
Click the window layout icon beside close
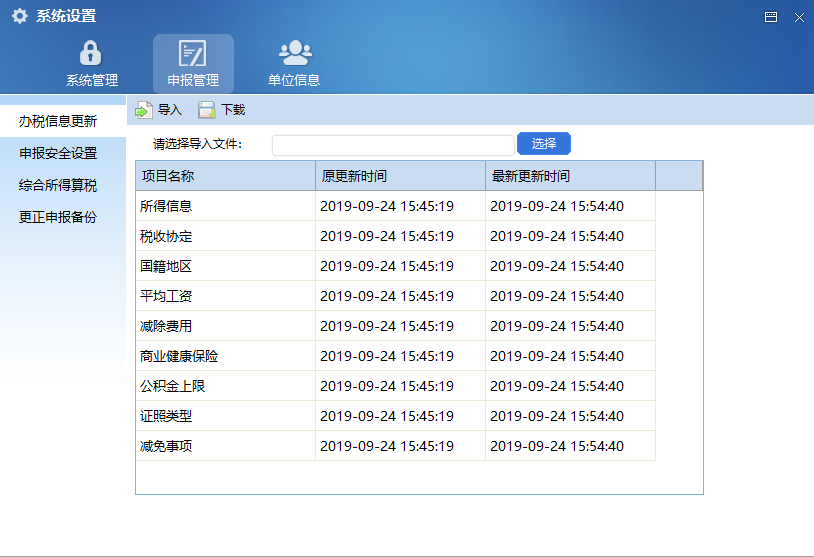pyautogui.click(x=771, y=17)
